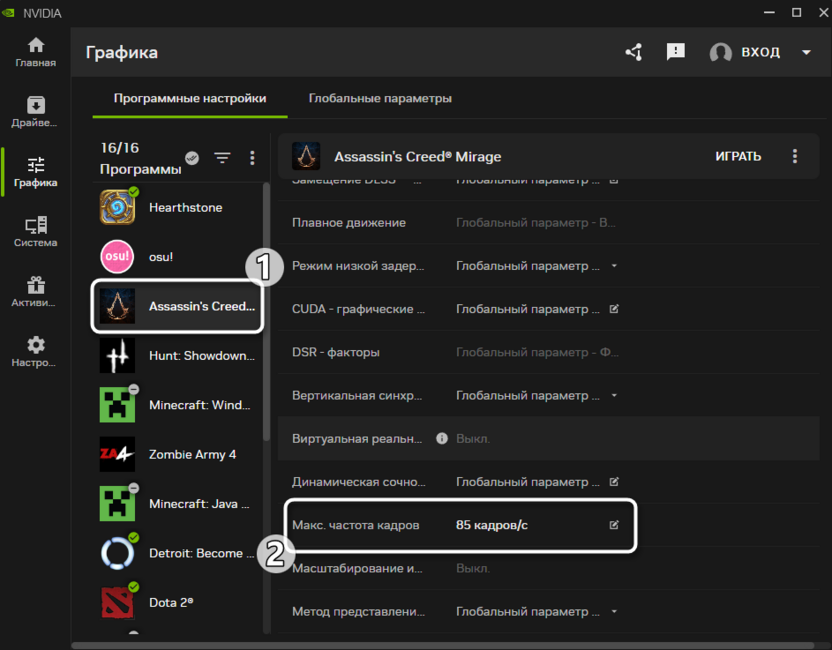This screenshot has width=832, height=650.
Task: Click info icon next to Виртуальная реальность
Action: click(x=441, y=438)
